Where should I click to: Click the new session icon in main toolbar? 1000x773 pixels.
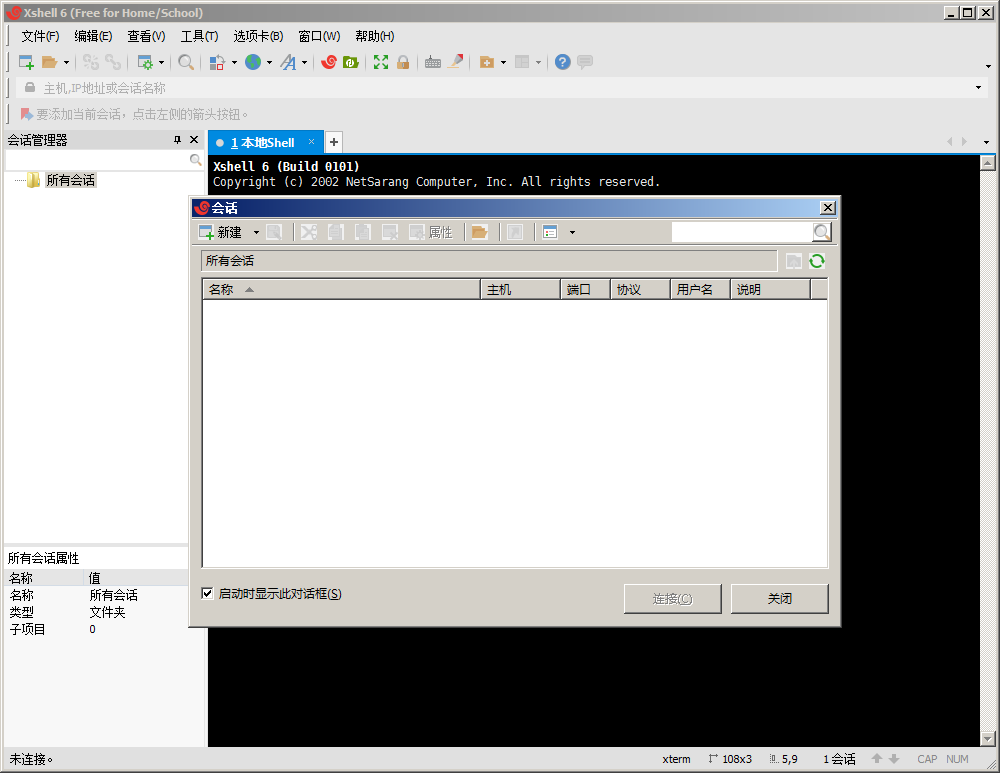coord(26,62)
